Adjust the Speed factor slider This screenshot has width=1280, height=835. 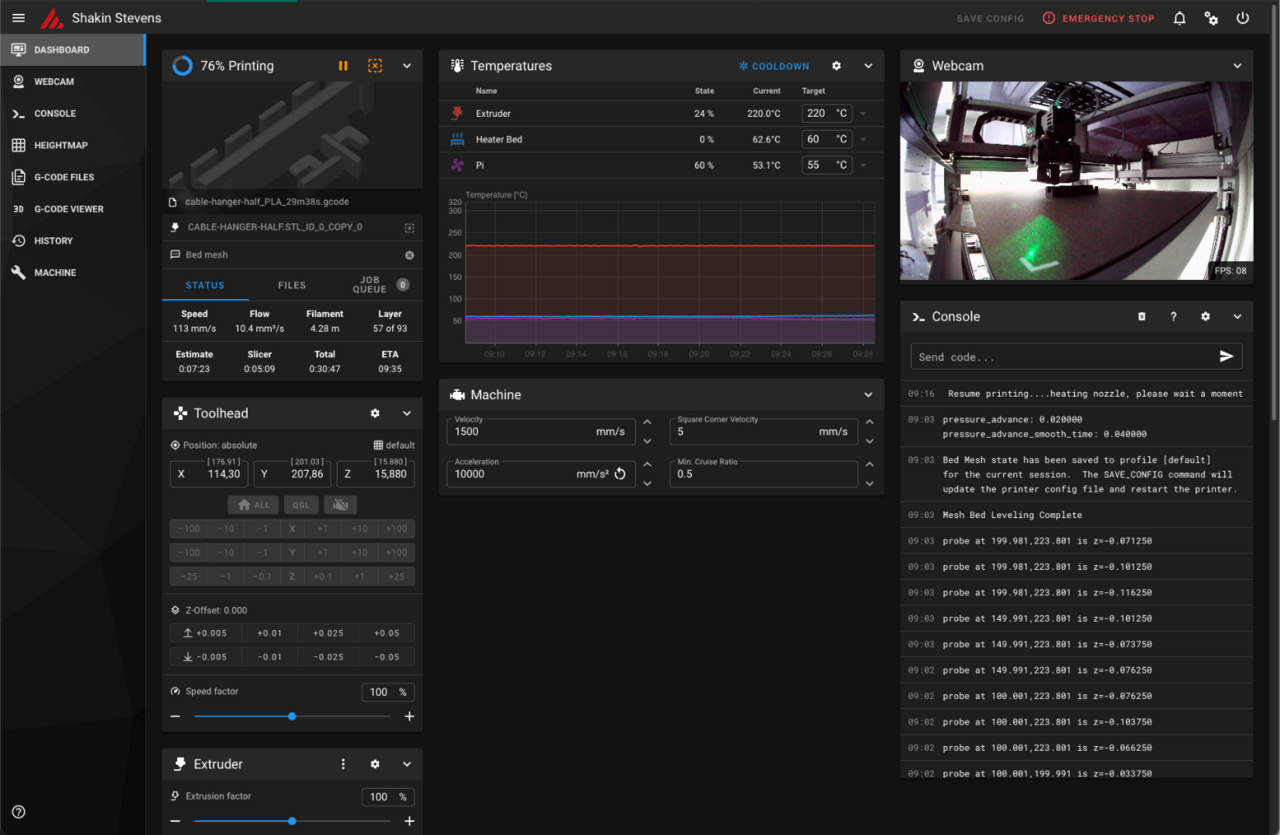pos(292,716)
